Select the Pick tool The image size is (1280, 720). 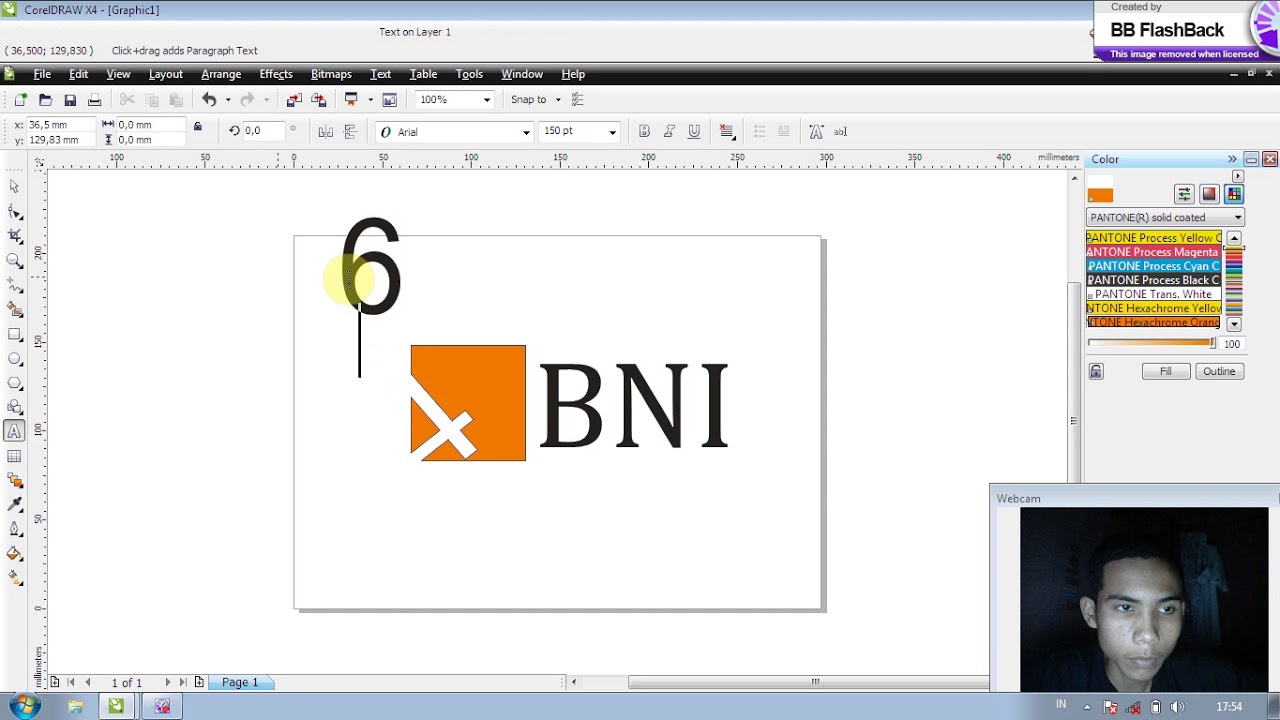14,187
